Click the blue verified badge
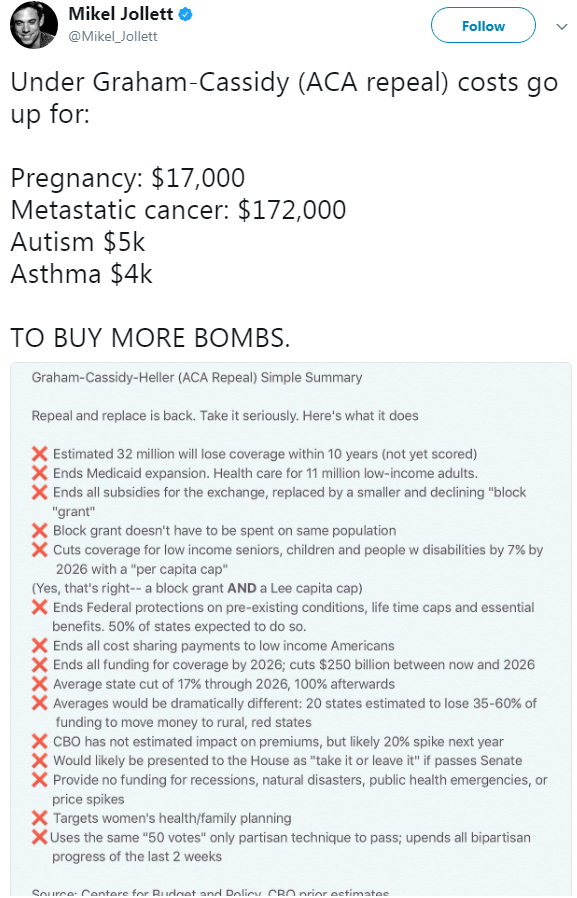The height and width of the screenshot is (898, 577). click(x=185, y=14)
